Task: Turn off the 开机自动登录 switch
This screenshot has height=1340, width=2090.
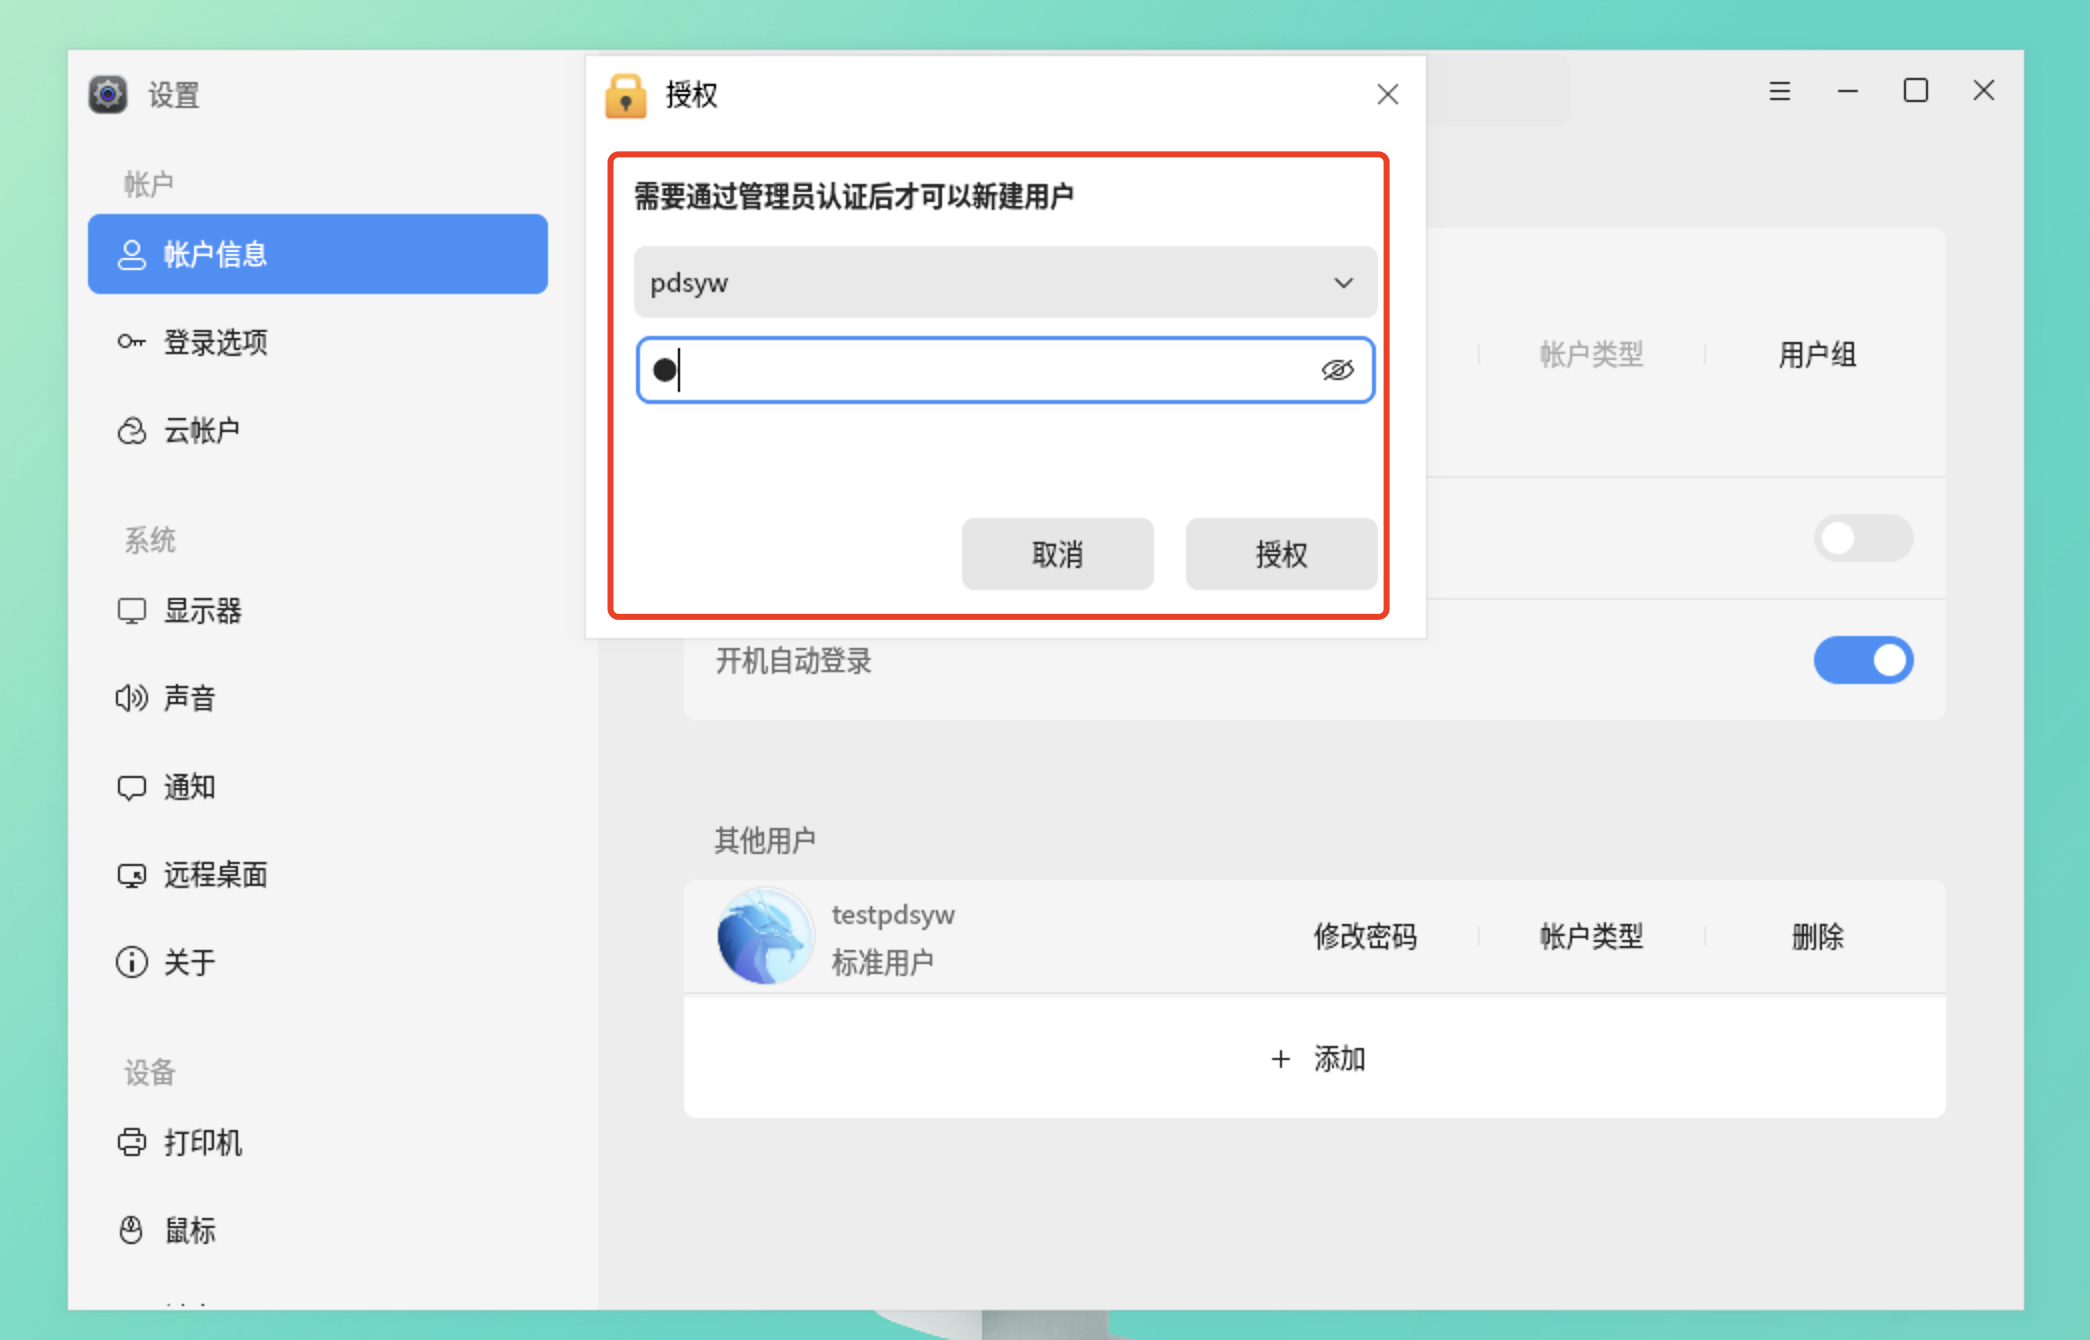Action: point(1863,660)
